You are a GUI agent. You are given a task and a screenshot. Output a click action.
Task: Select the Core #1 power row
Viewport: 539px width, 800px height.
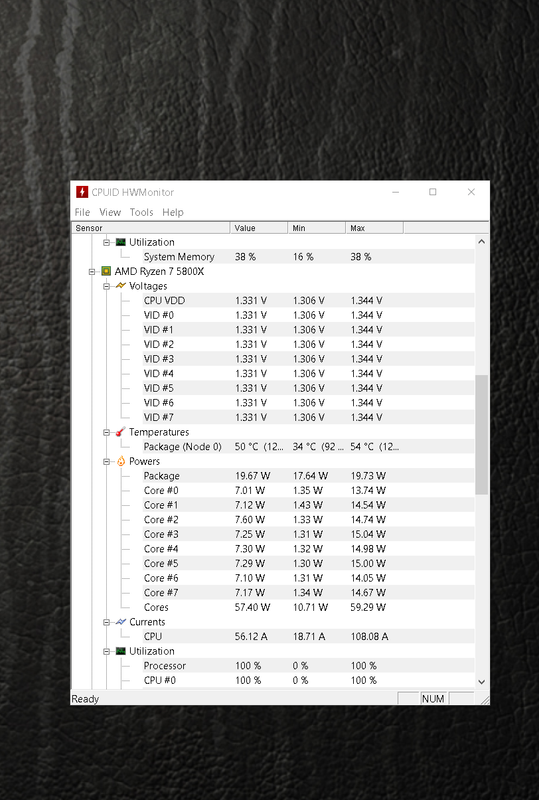[308, 505]
